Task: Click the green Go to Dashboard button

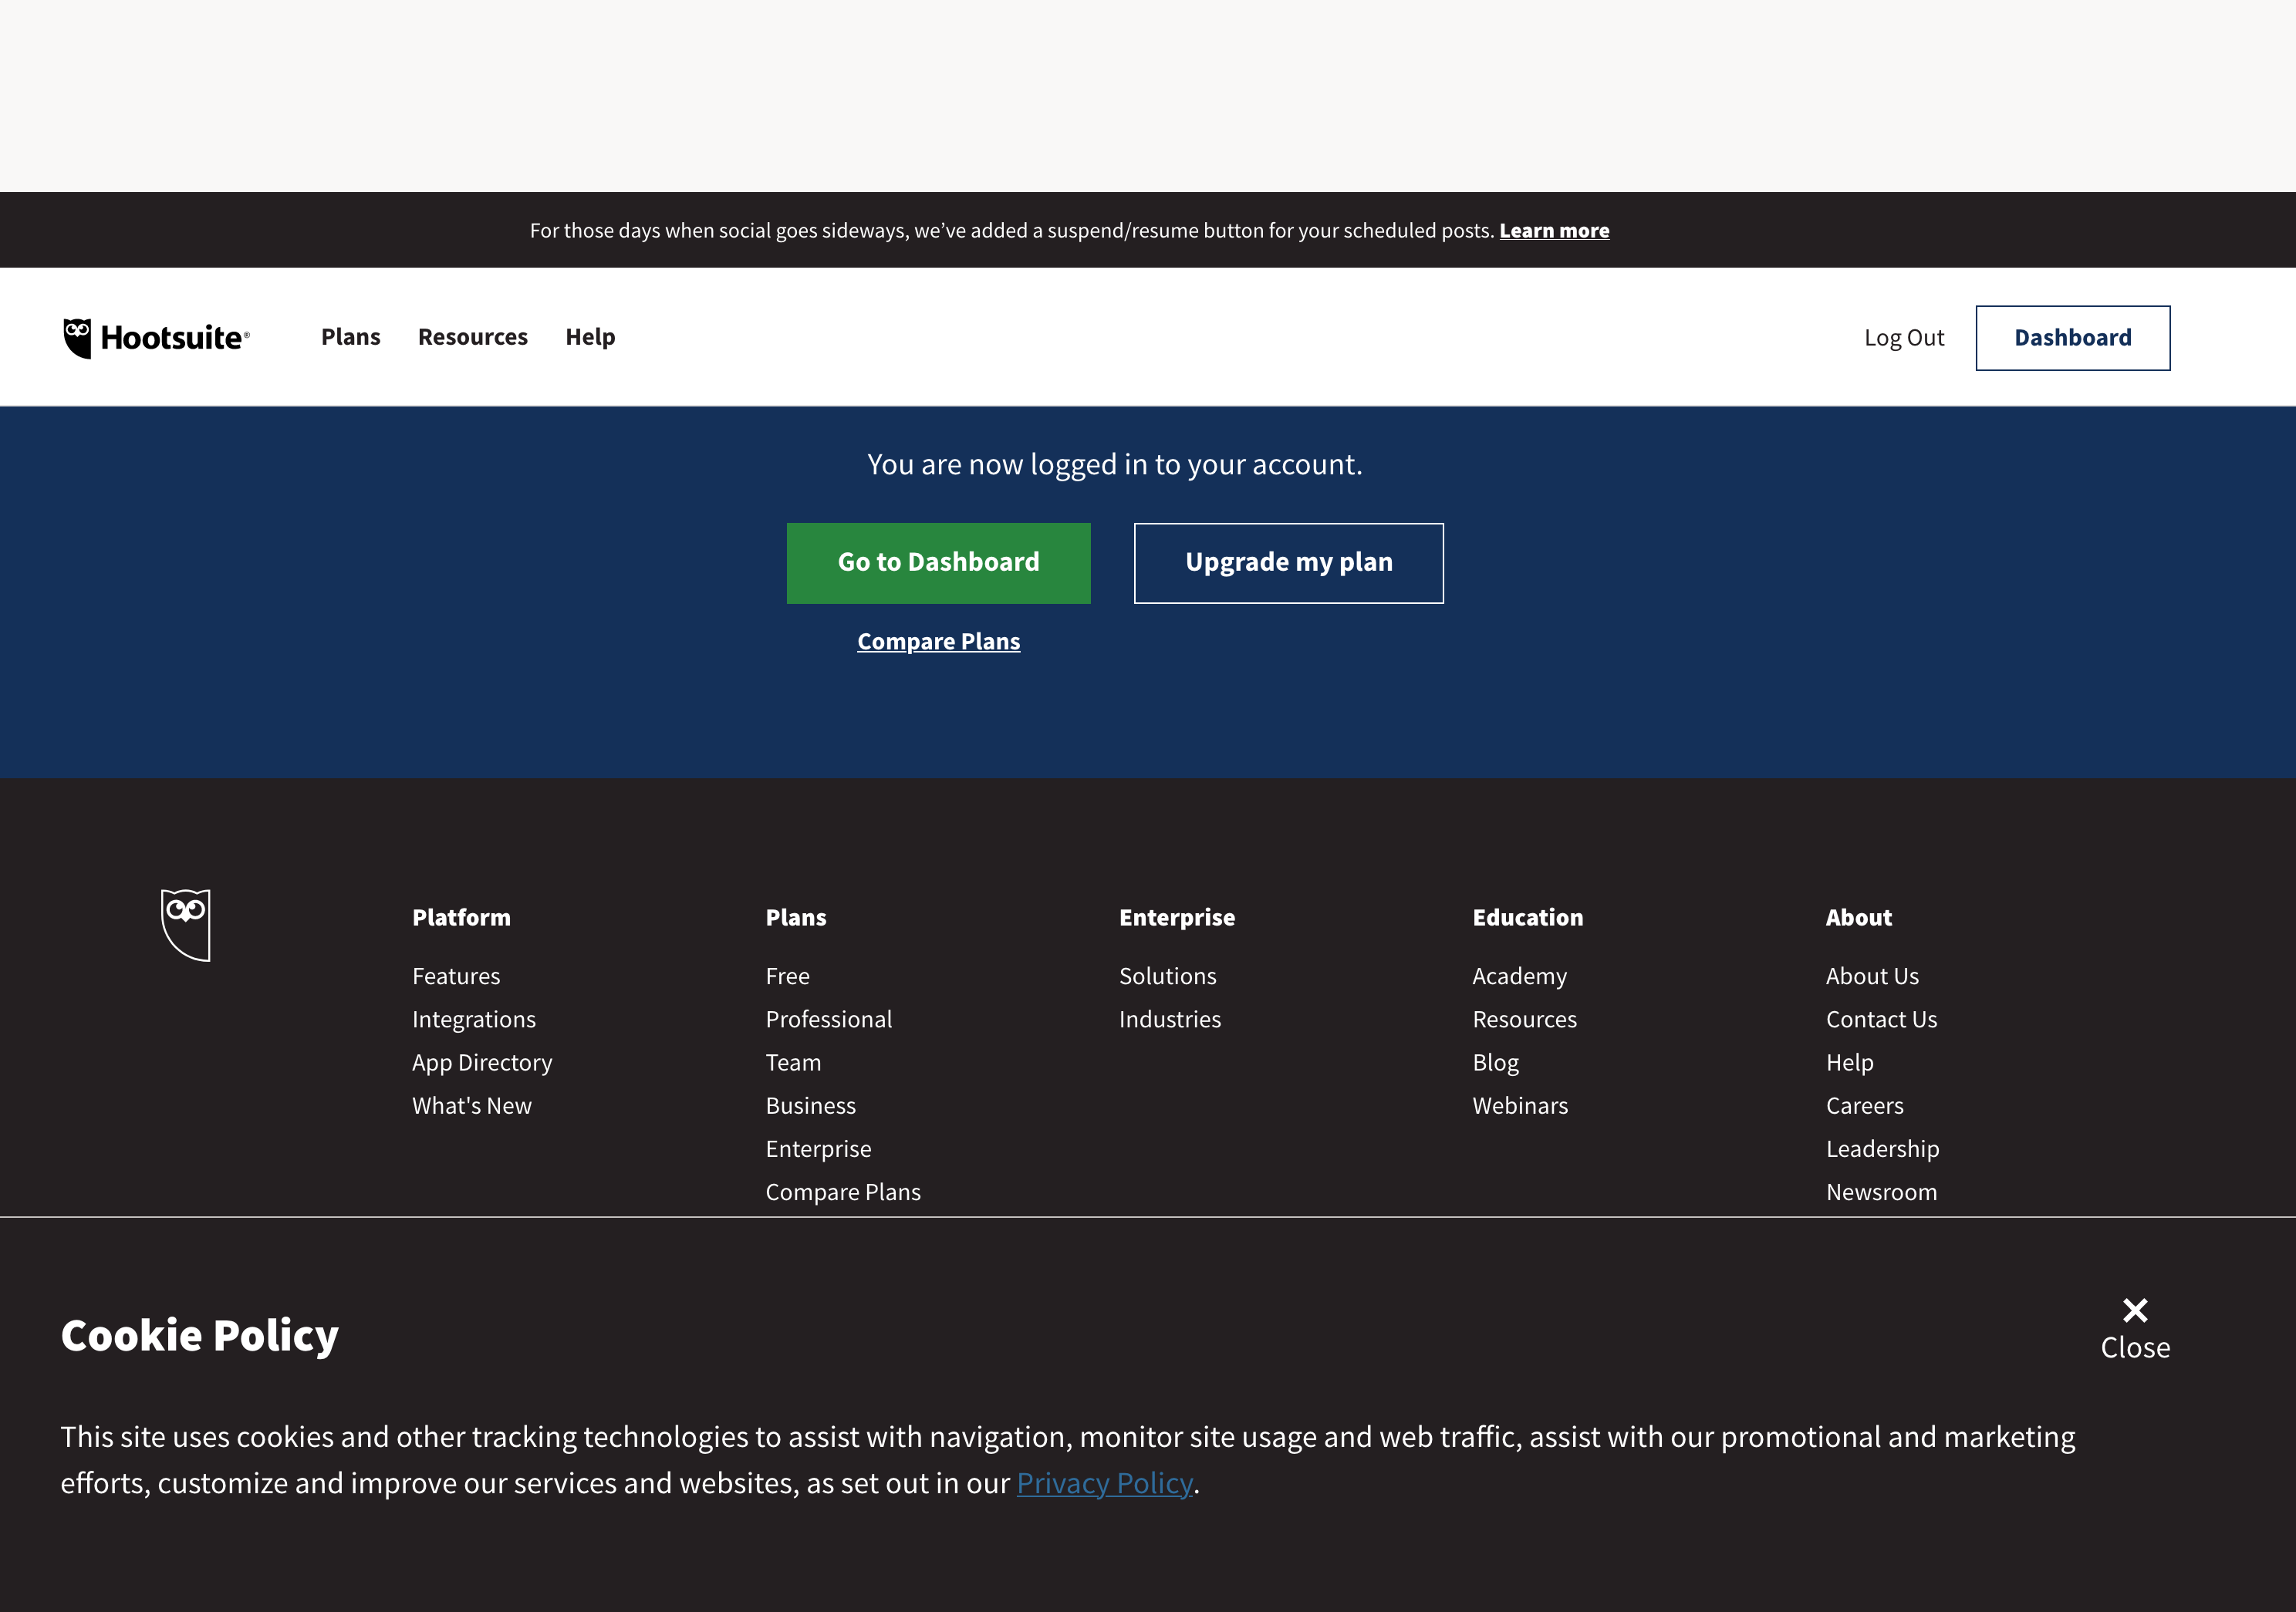Action: (x=938, y=563)
